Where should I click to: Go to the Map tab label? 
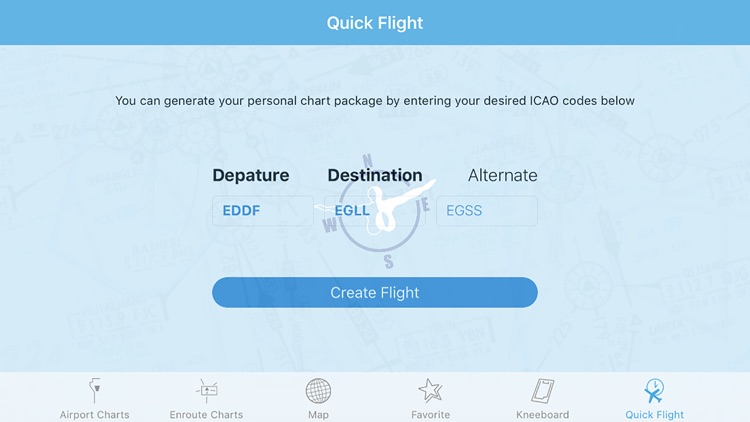coord(318,414)
